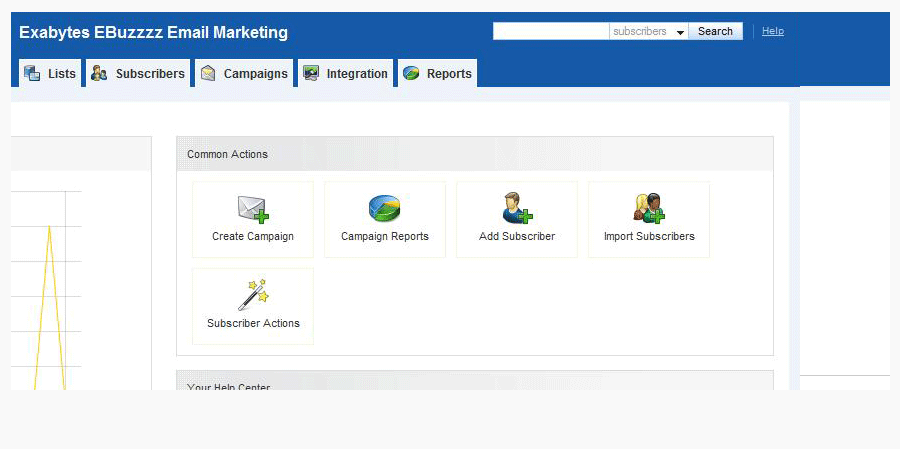The width and height of the screenshot is (900, 449).
Task: Click in the search text field
Action: point(550,31)
